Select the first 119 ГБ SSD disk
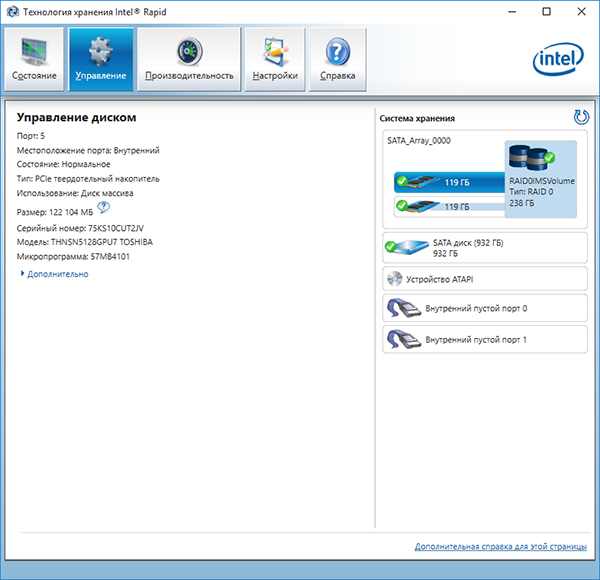The width and height of the screenshot is (600, 580). click(449, 182)
